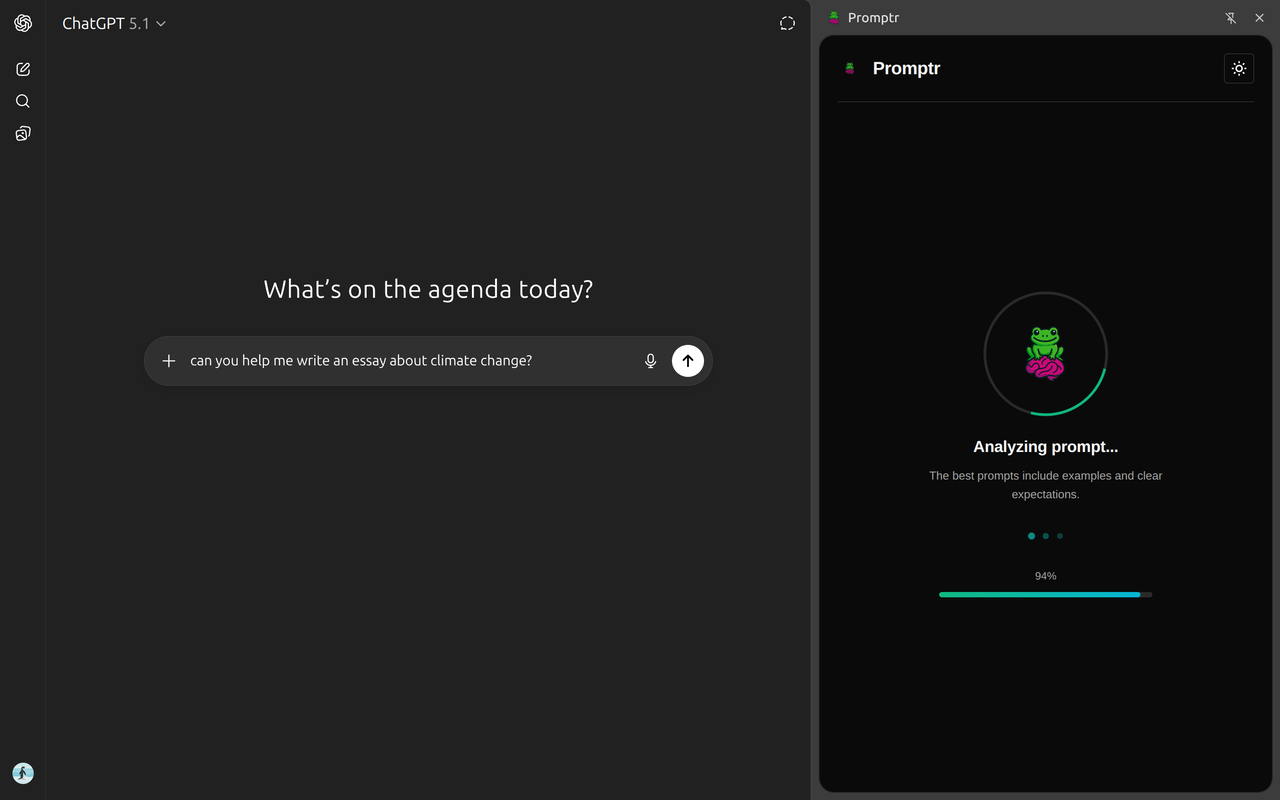Click the ChatGPT logo icon

click(23, 23)
